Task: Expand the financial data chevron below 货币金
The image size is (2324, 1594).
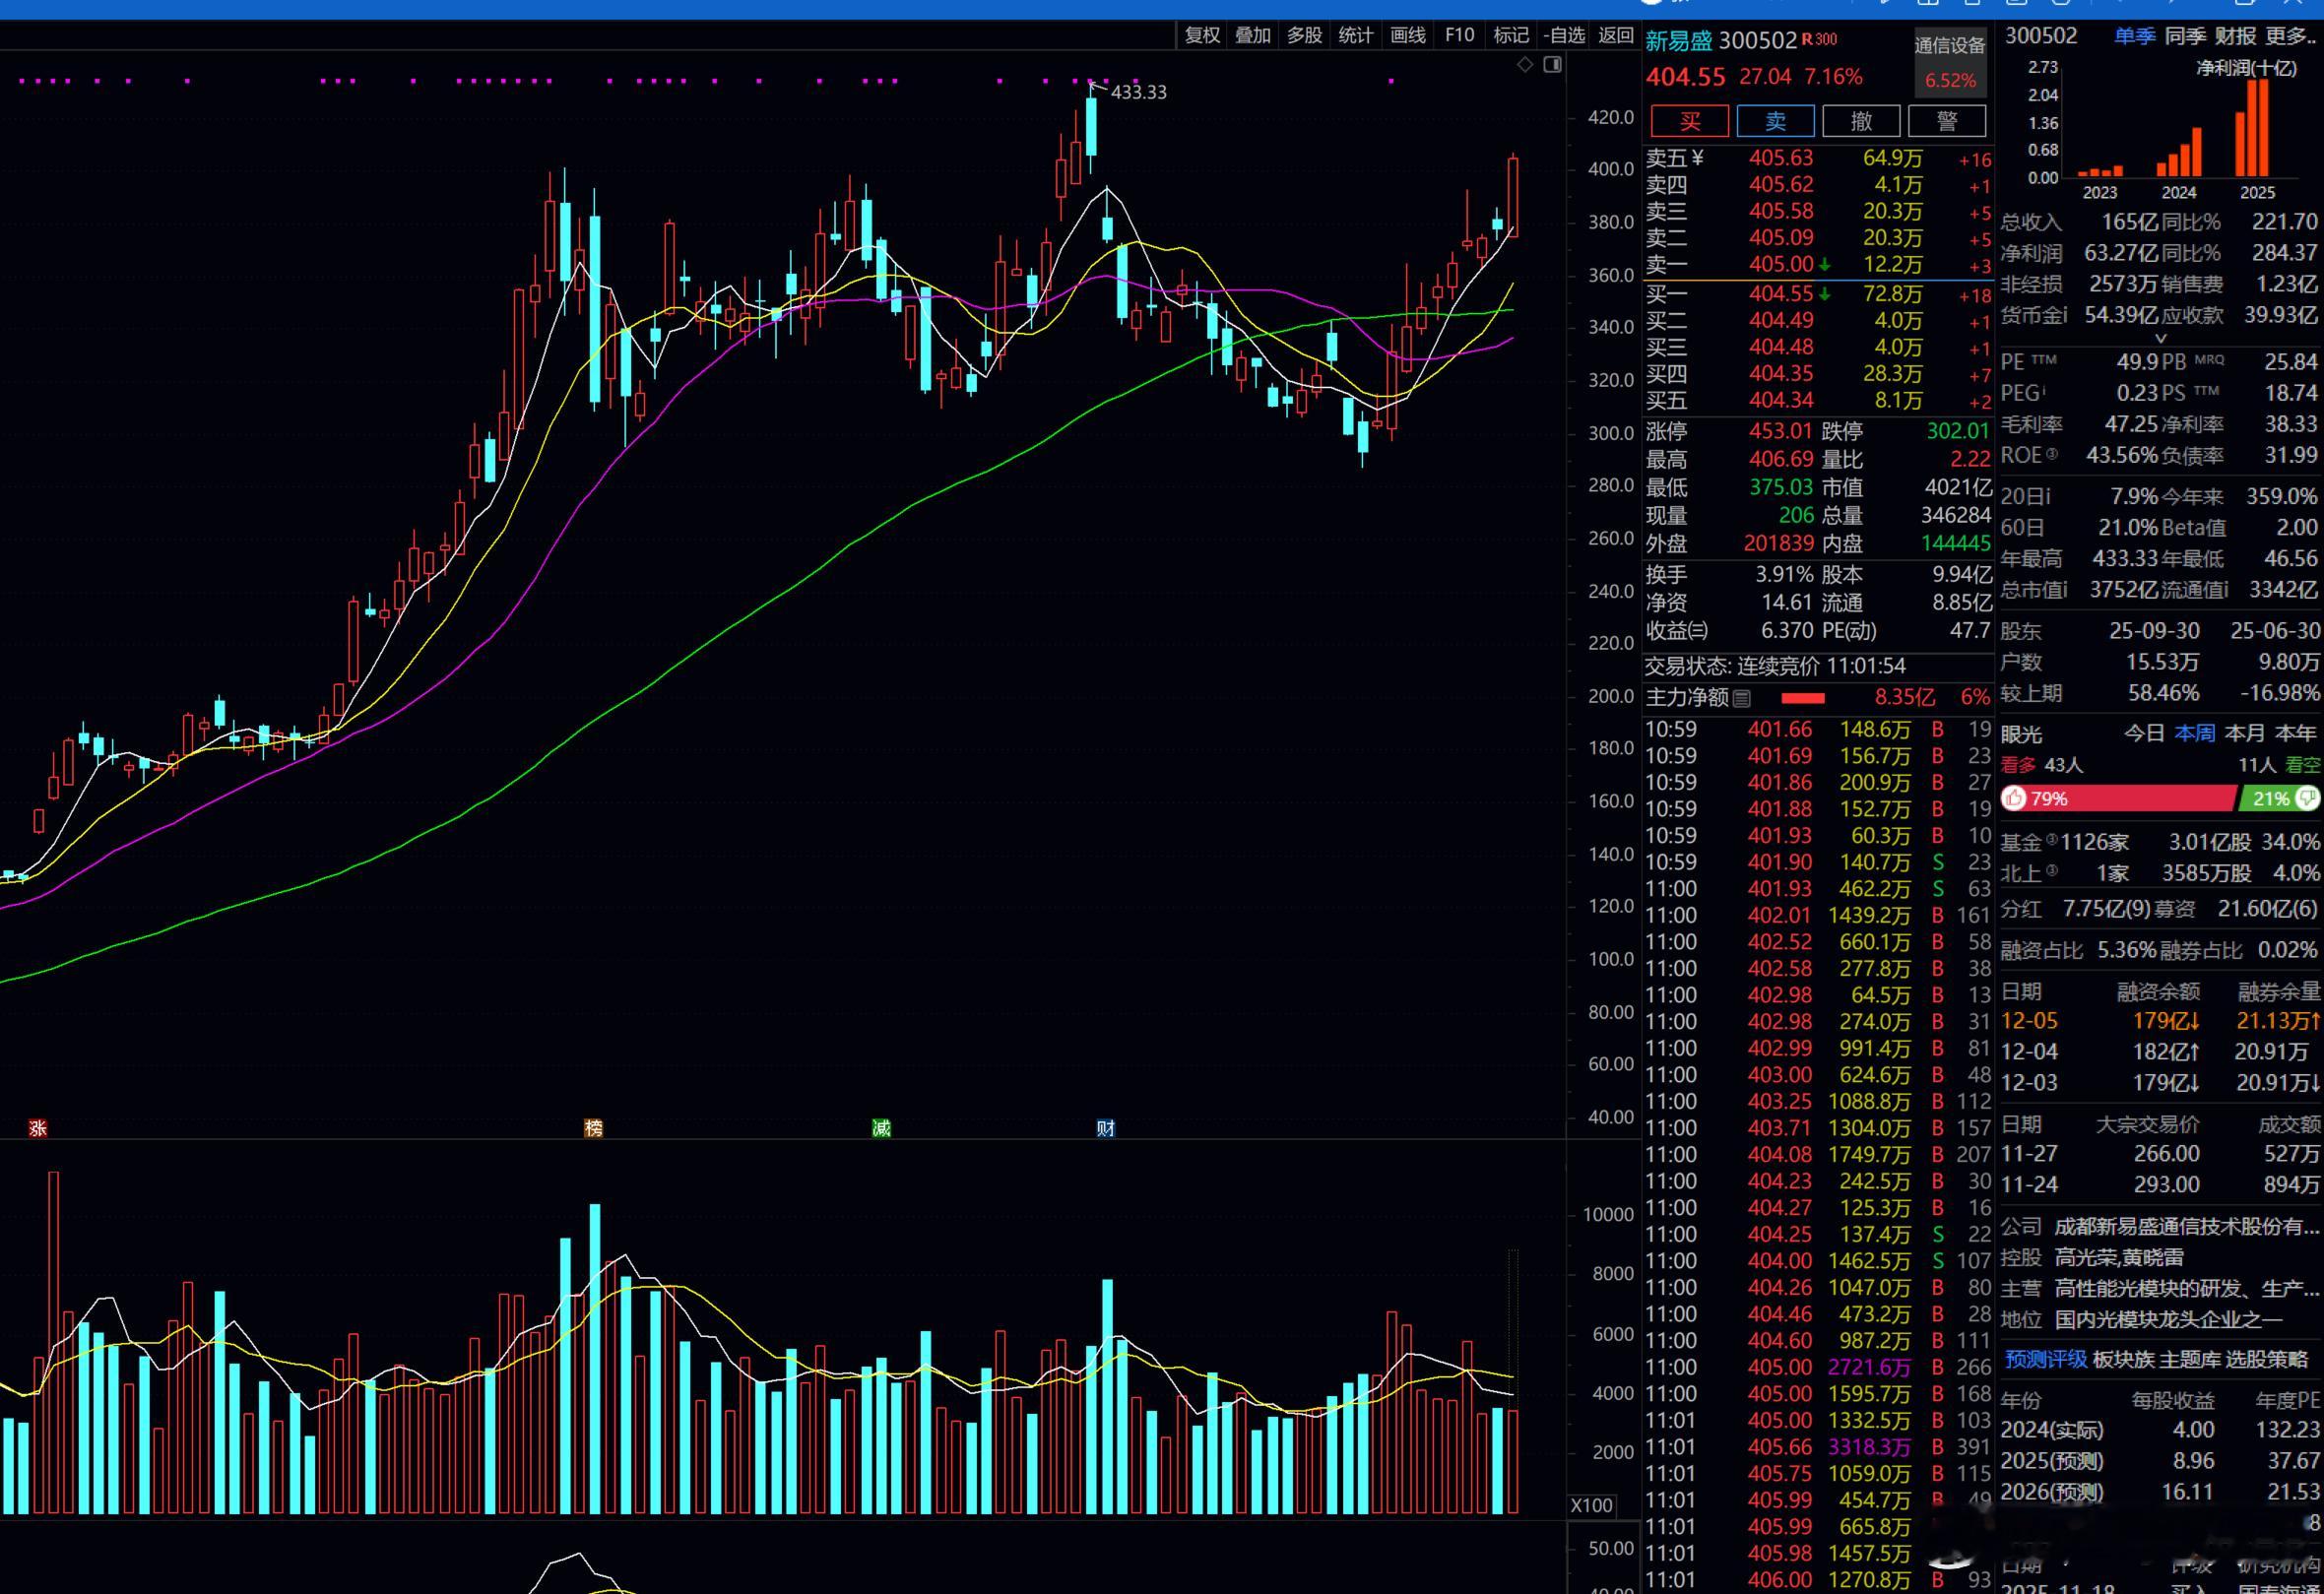Action: coord(2160,339)
